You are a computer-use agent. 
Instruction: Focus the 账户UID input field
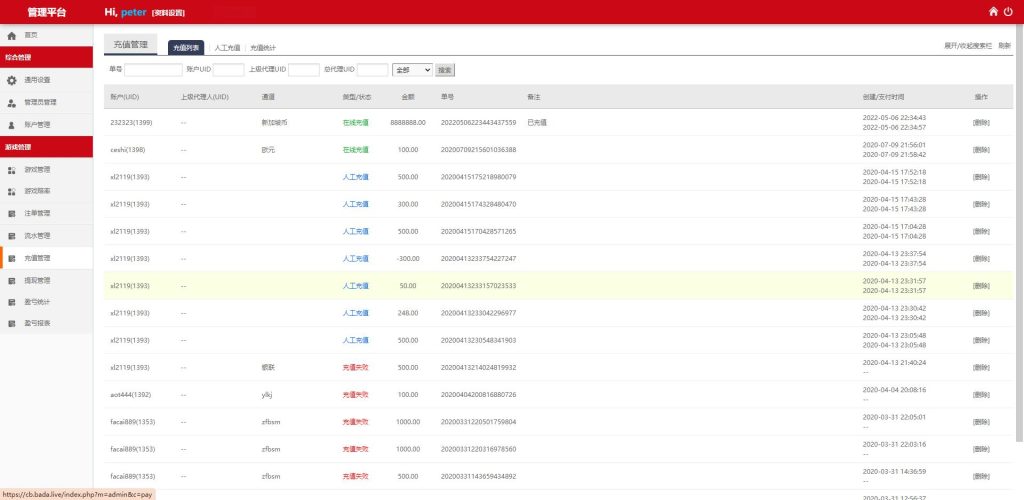pos(228,70)
